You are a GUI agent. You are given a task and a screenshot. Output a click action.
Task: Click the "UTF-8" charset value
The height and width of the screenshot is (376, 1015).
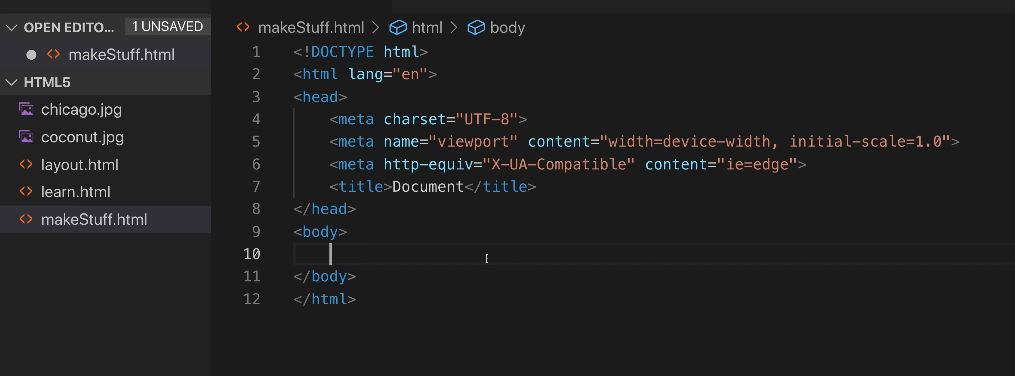[x=487, y=120]
